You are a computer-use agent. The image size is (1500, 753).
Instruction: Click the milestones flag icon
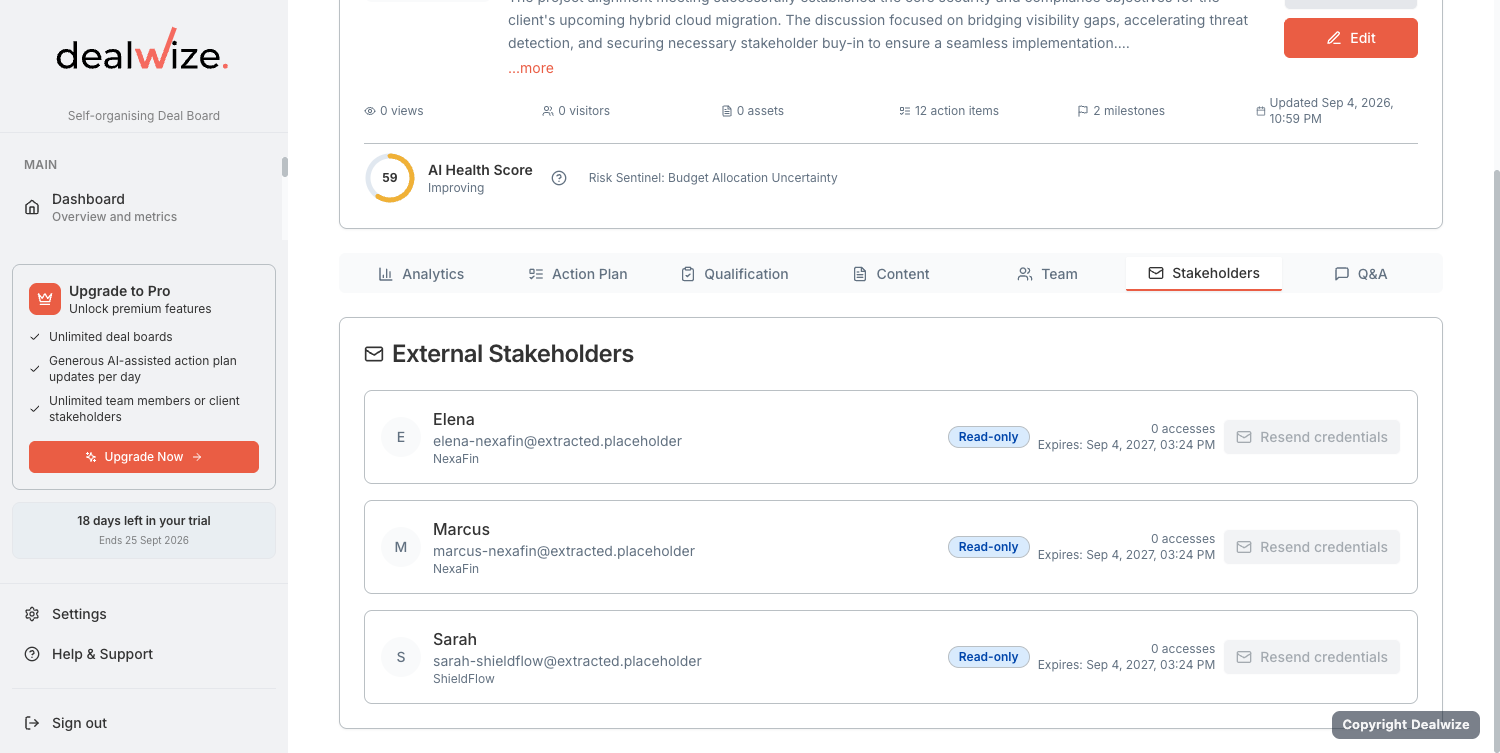pos(1083,111)
